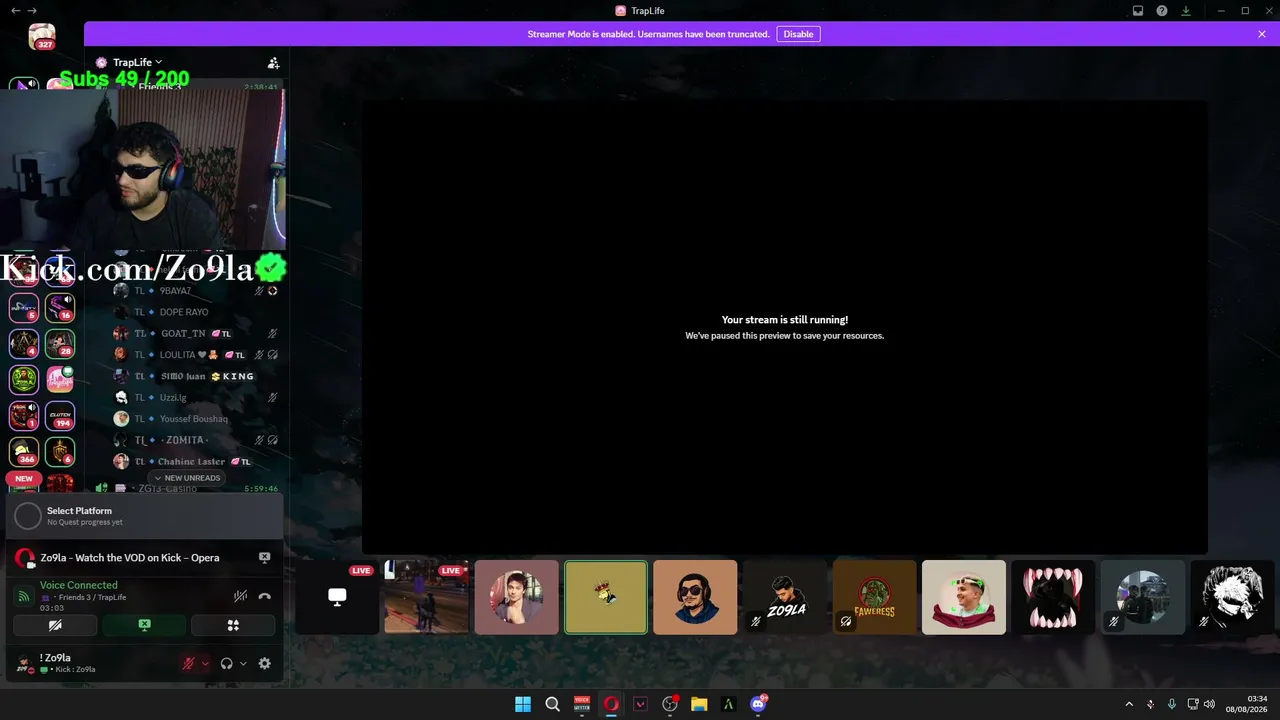Image resolution: width=1280 pixels, height=720 pixels.
Task: Unmute the microphone
Action: point(188,663)
